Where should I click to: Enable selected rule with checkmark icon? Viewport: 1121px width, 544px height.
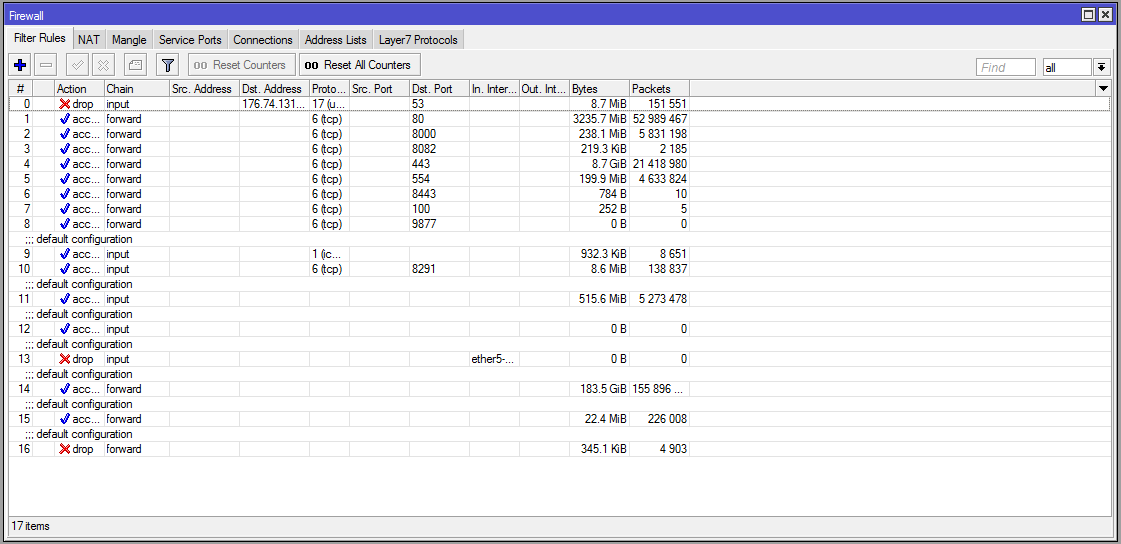pyautogui.click(x=77, y=65)
